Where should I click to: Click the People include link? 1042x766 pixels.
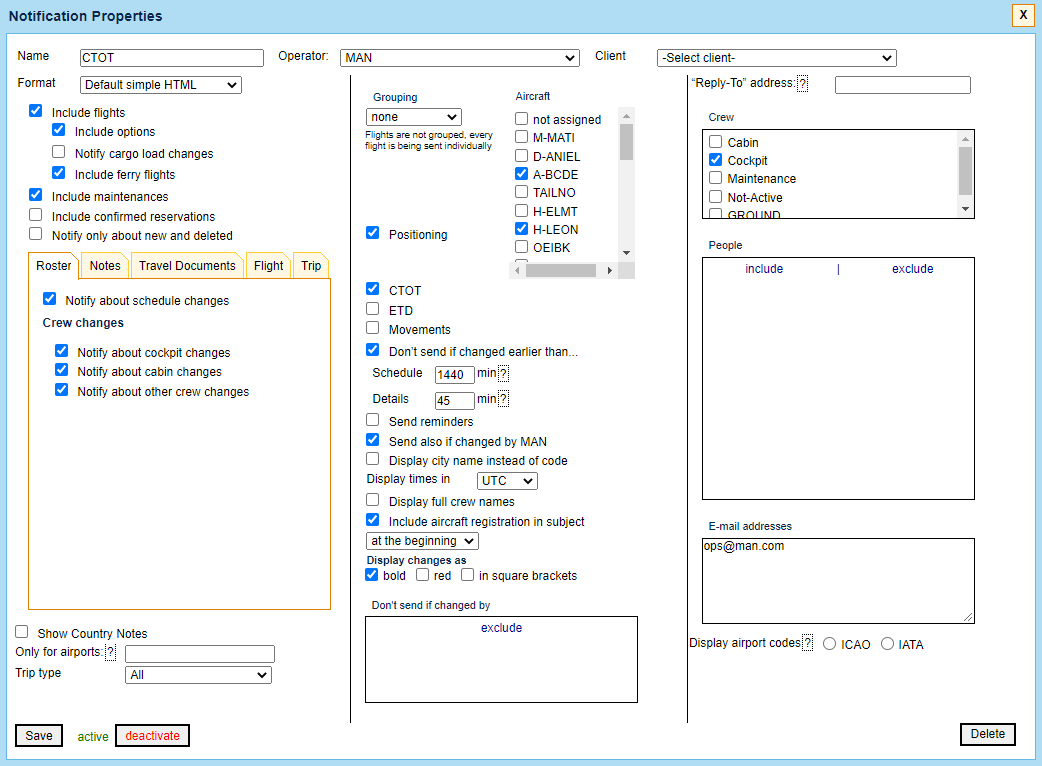[764, 269]
